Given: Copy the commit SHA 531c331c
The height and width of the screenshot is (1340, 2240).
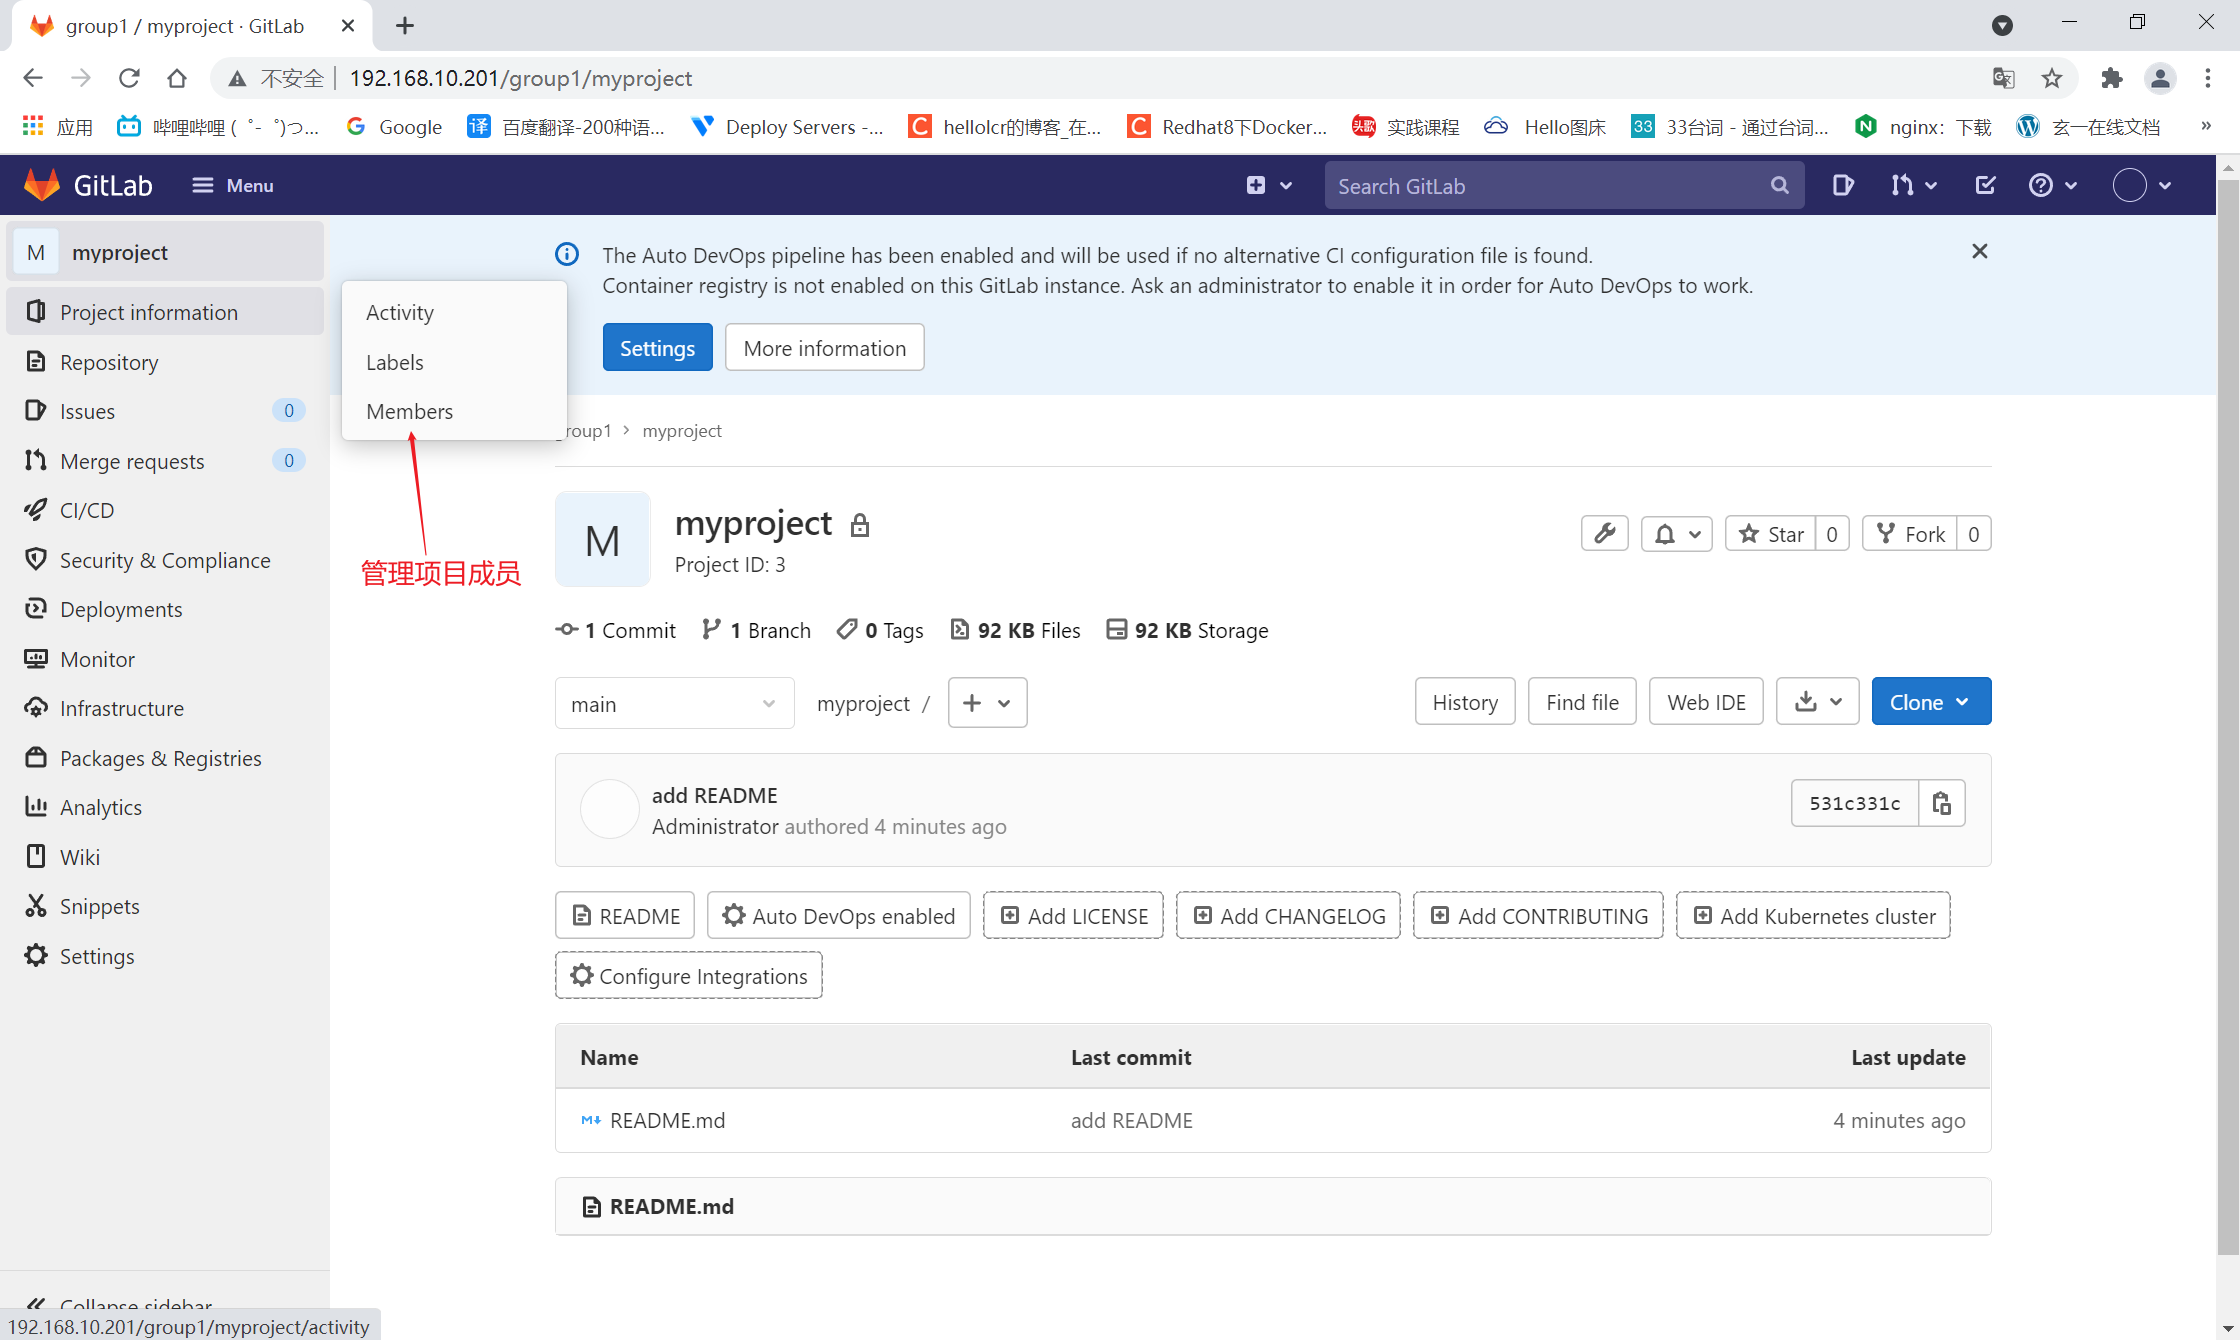Looking at the screenshot, I should click(1941, 803).
